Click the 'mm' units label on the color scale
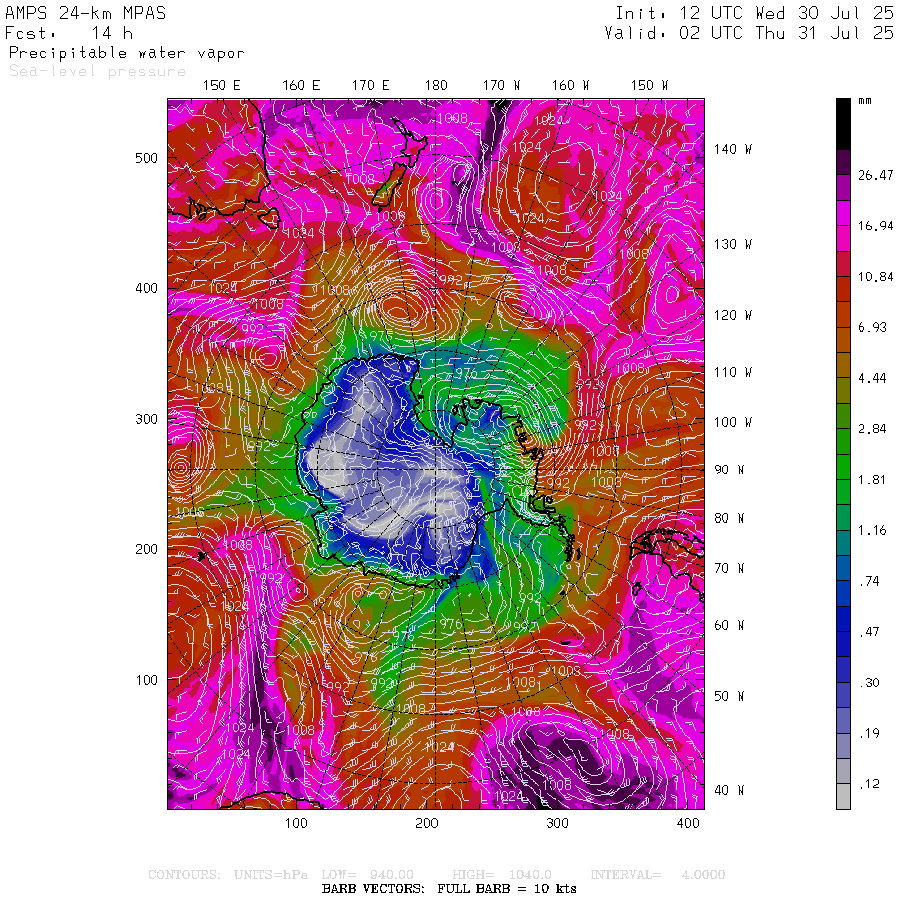Image resolution: width=900 pixels, height=900 pixels. [865, 101]
